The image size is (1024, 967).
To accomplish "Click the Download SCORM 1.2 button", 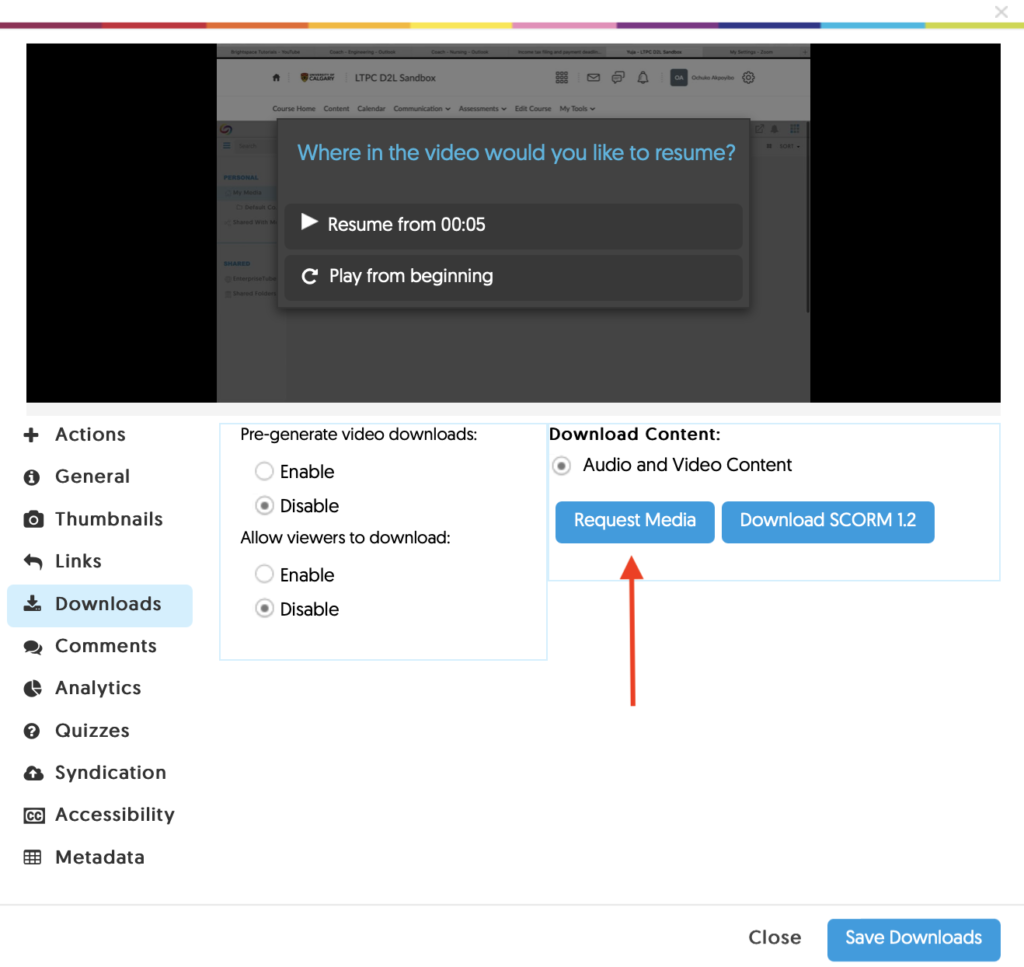I will point(828,522).
